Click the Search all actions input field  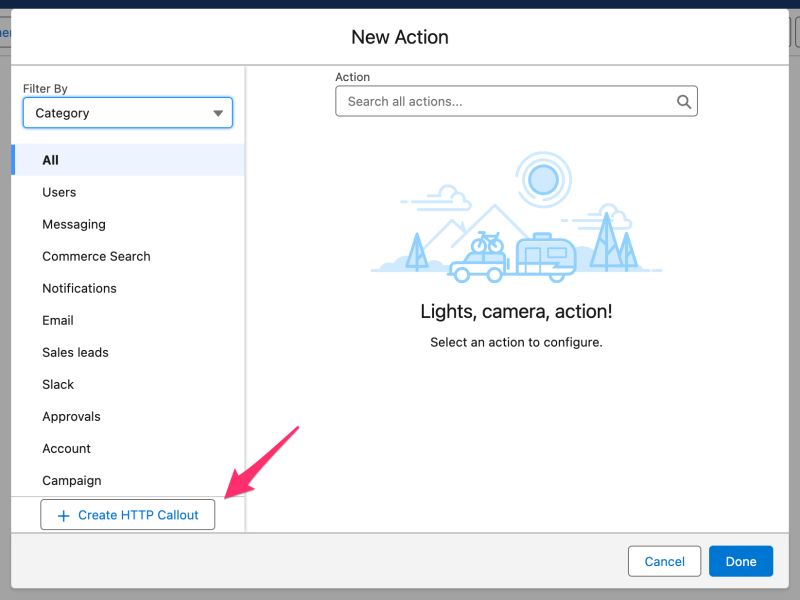(x=500, y=101)
